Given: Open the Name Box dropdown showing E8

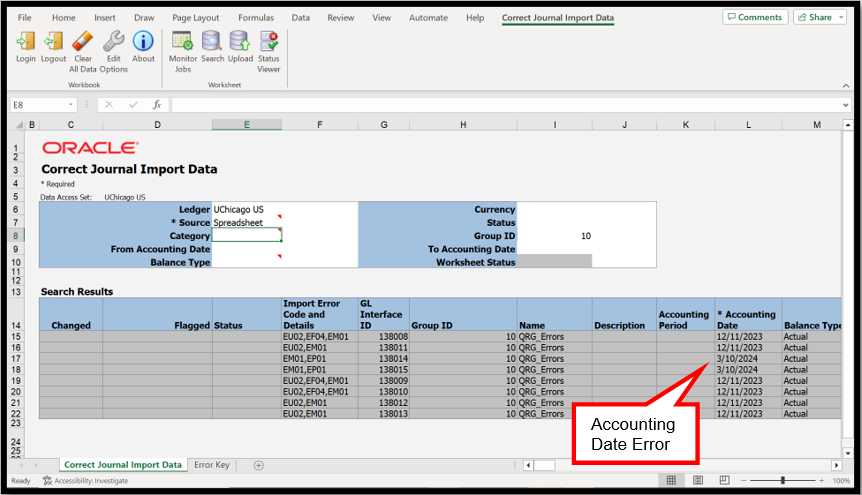Looking at the screenshot, I should [x=70, y=104].
